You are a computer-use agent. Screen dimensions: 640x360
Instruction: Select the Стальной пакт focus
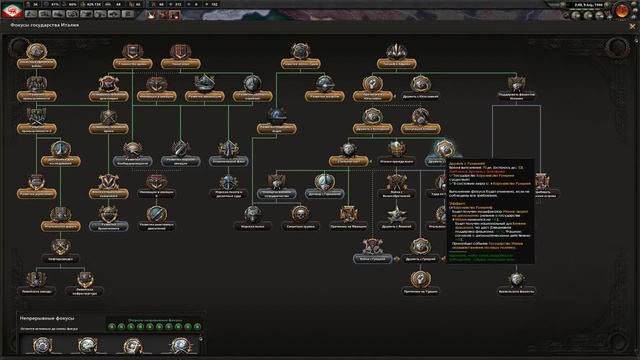348,154
